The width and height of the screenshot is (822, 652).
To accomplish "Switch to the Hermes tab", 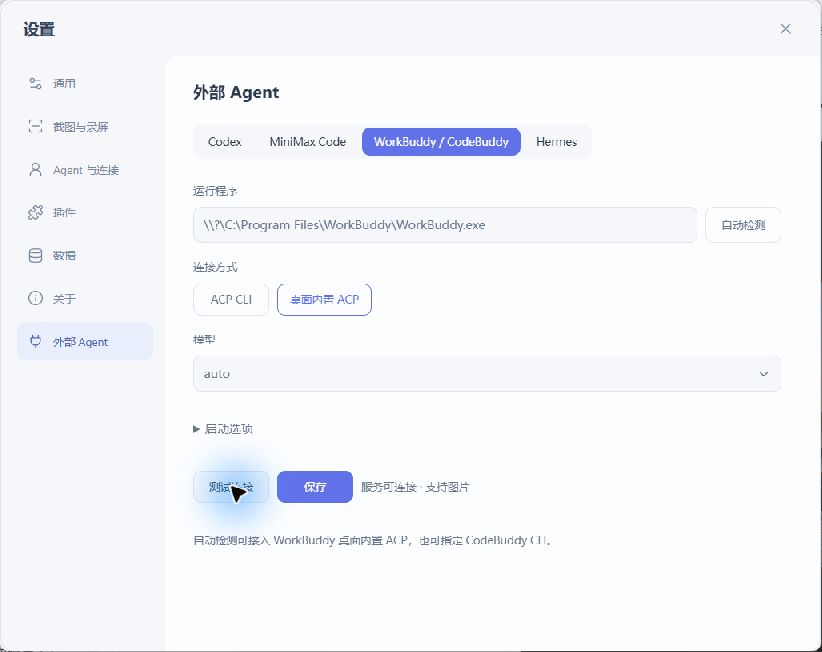I will [x=556, y=142].
